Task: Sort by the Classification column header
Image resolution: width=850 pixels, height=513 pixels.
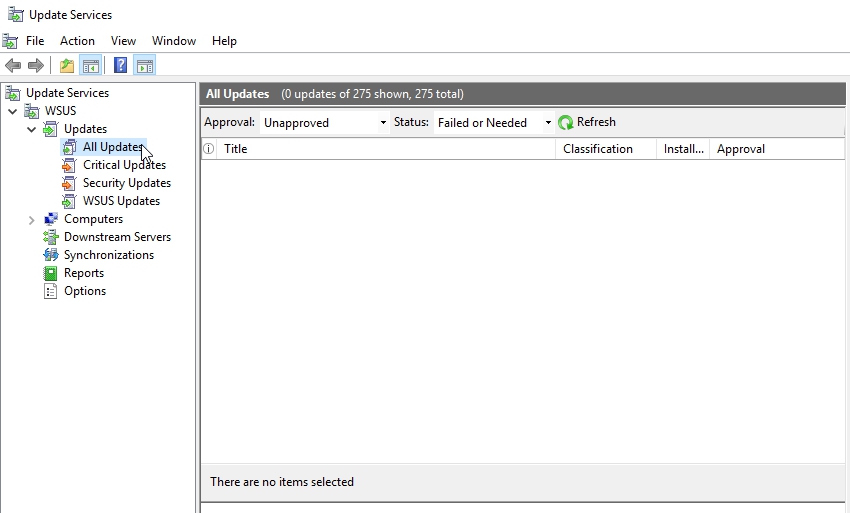Action: click(606, 149)
